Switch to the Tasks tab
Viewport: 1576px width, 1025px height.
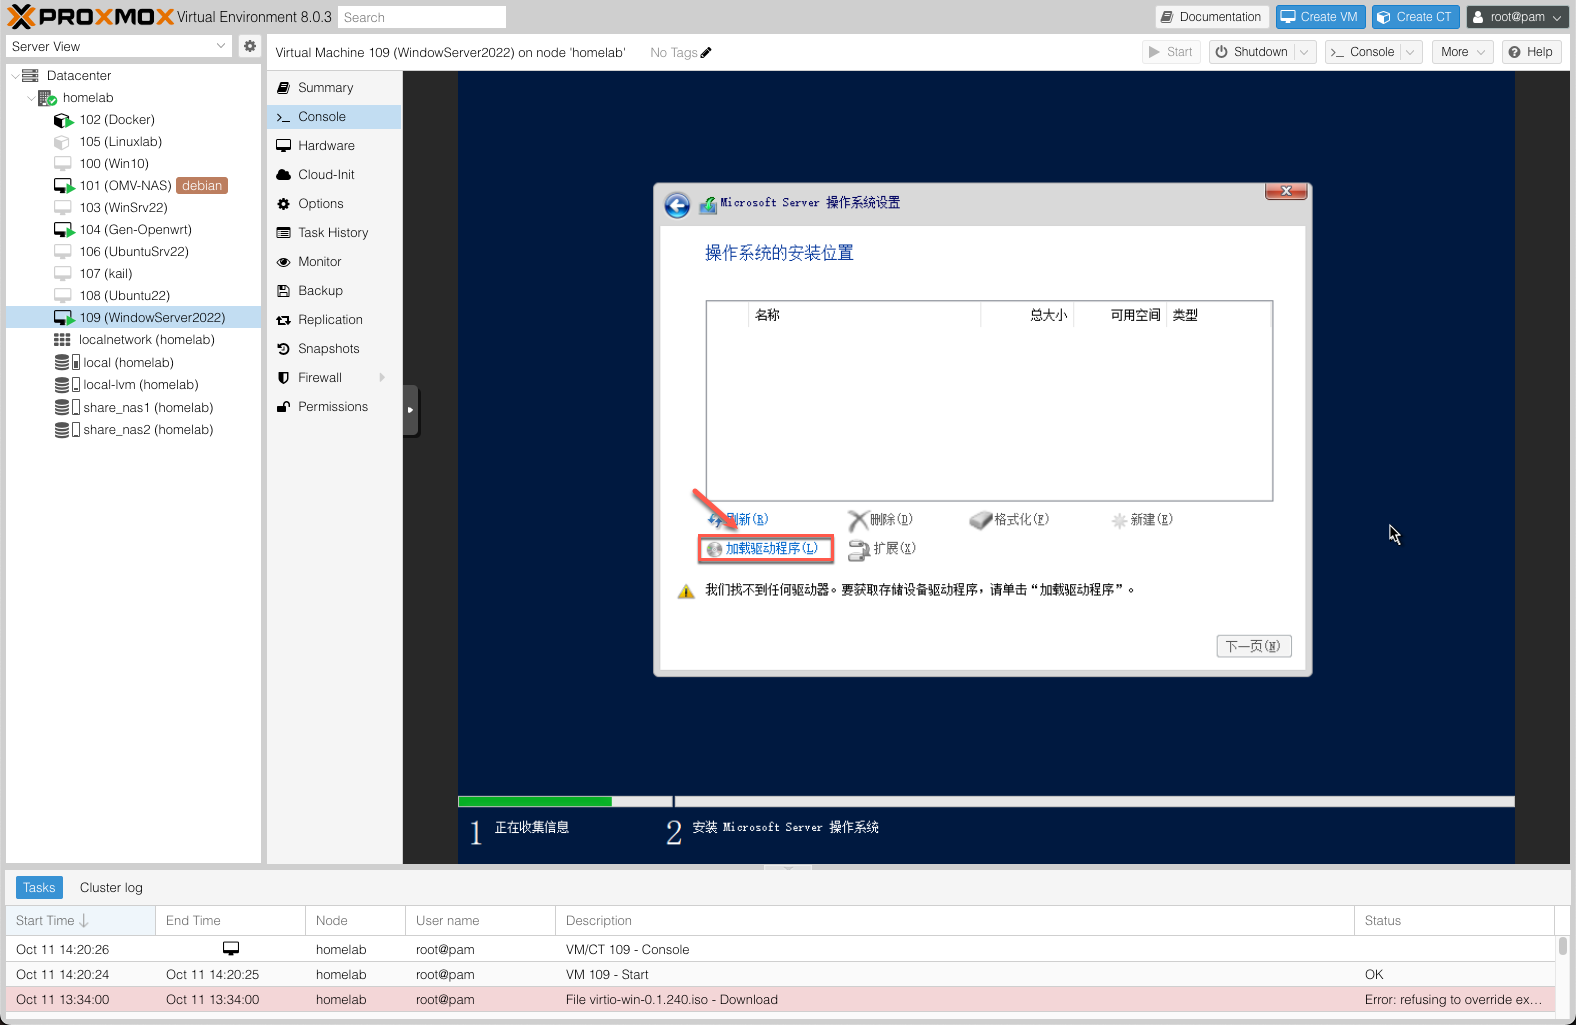(39, 888)
